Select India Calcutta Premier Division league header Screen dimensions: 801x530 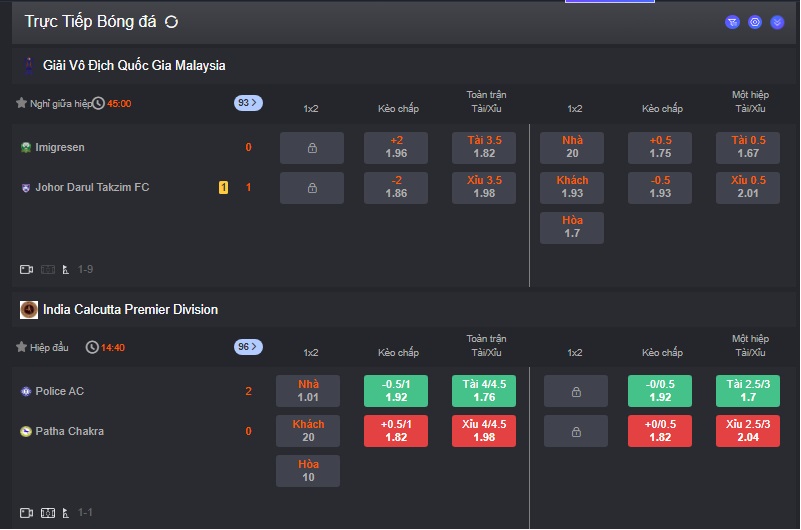[x=130, y=310]
